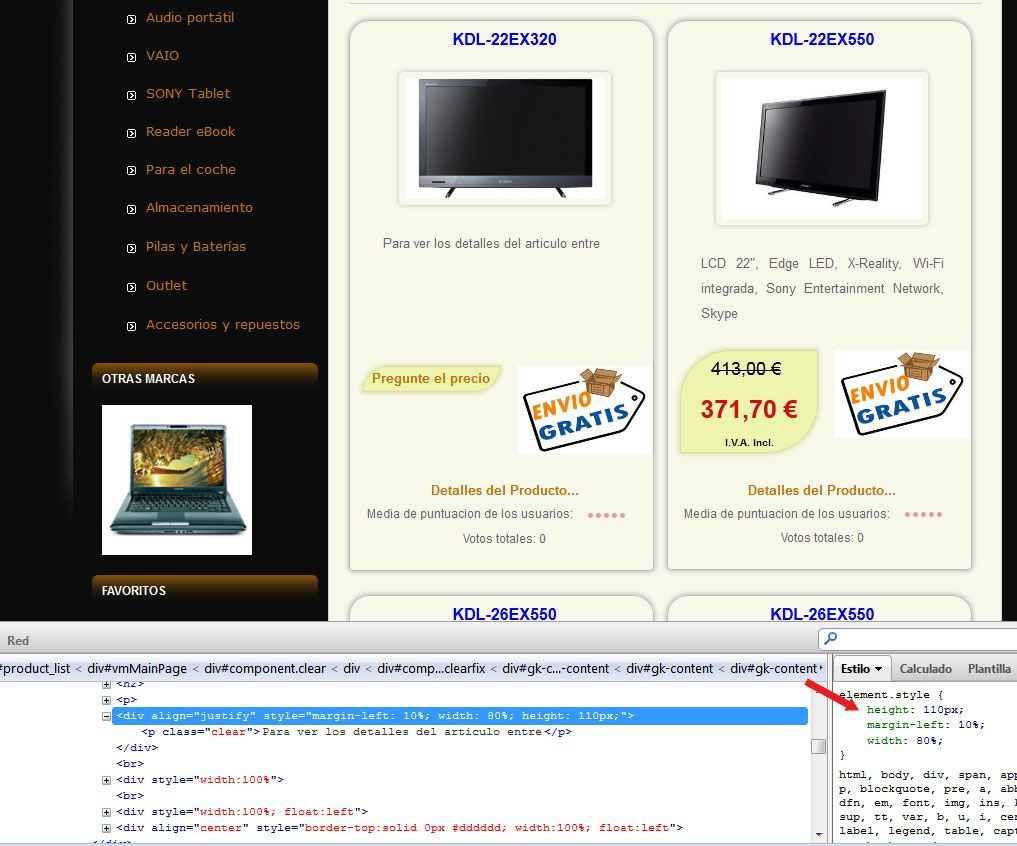Open the KDL-22EX550 product title
This screenshot has height=846, width=1017.
822,39
